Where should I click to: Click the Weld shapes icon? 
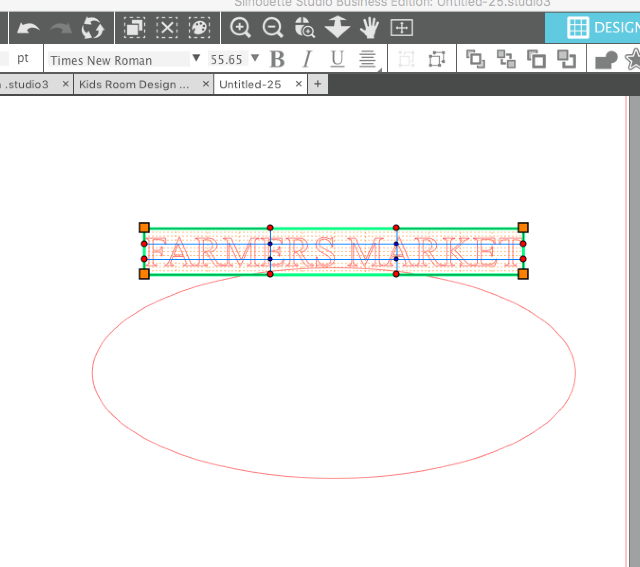tap(606, 60)
